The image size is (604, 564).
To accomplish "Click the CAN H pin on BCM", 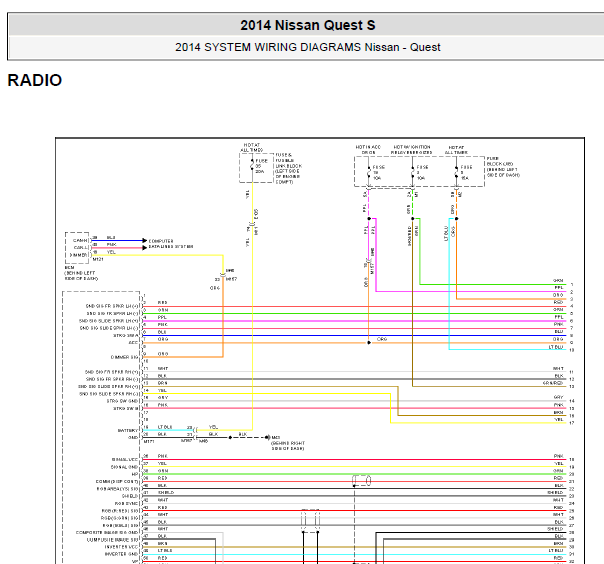I will pyautogui.click(x=81, y=240).
